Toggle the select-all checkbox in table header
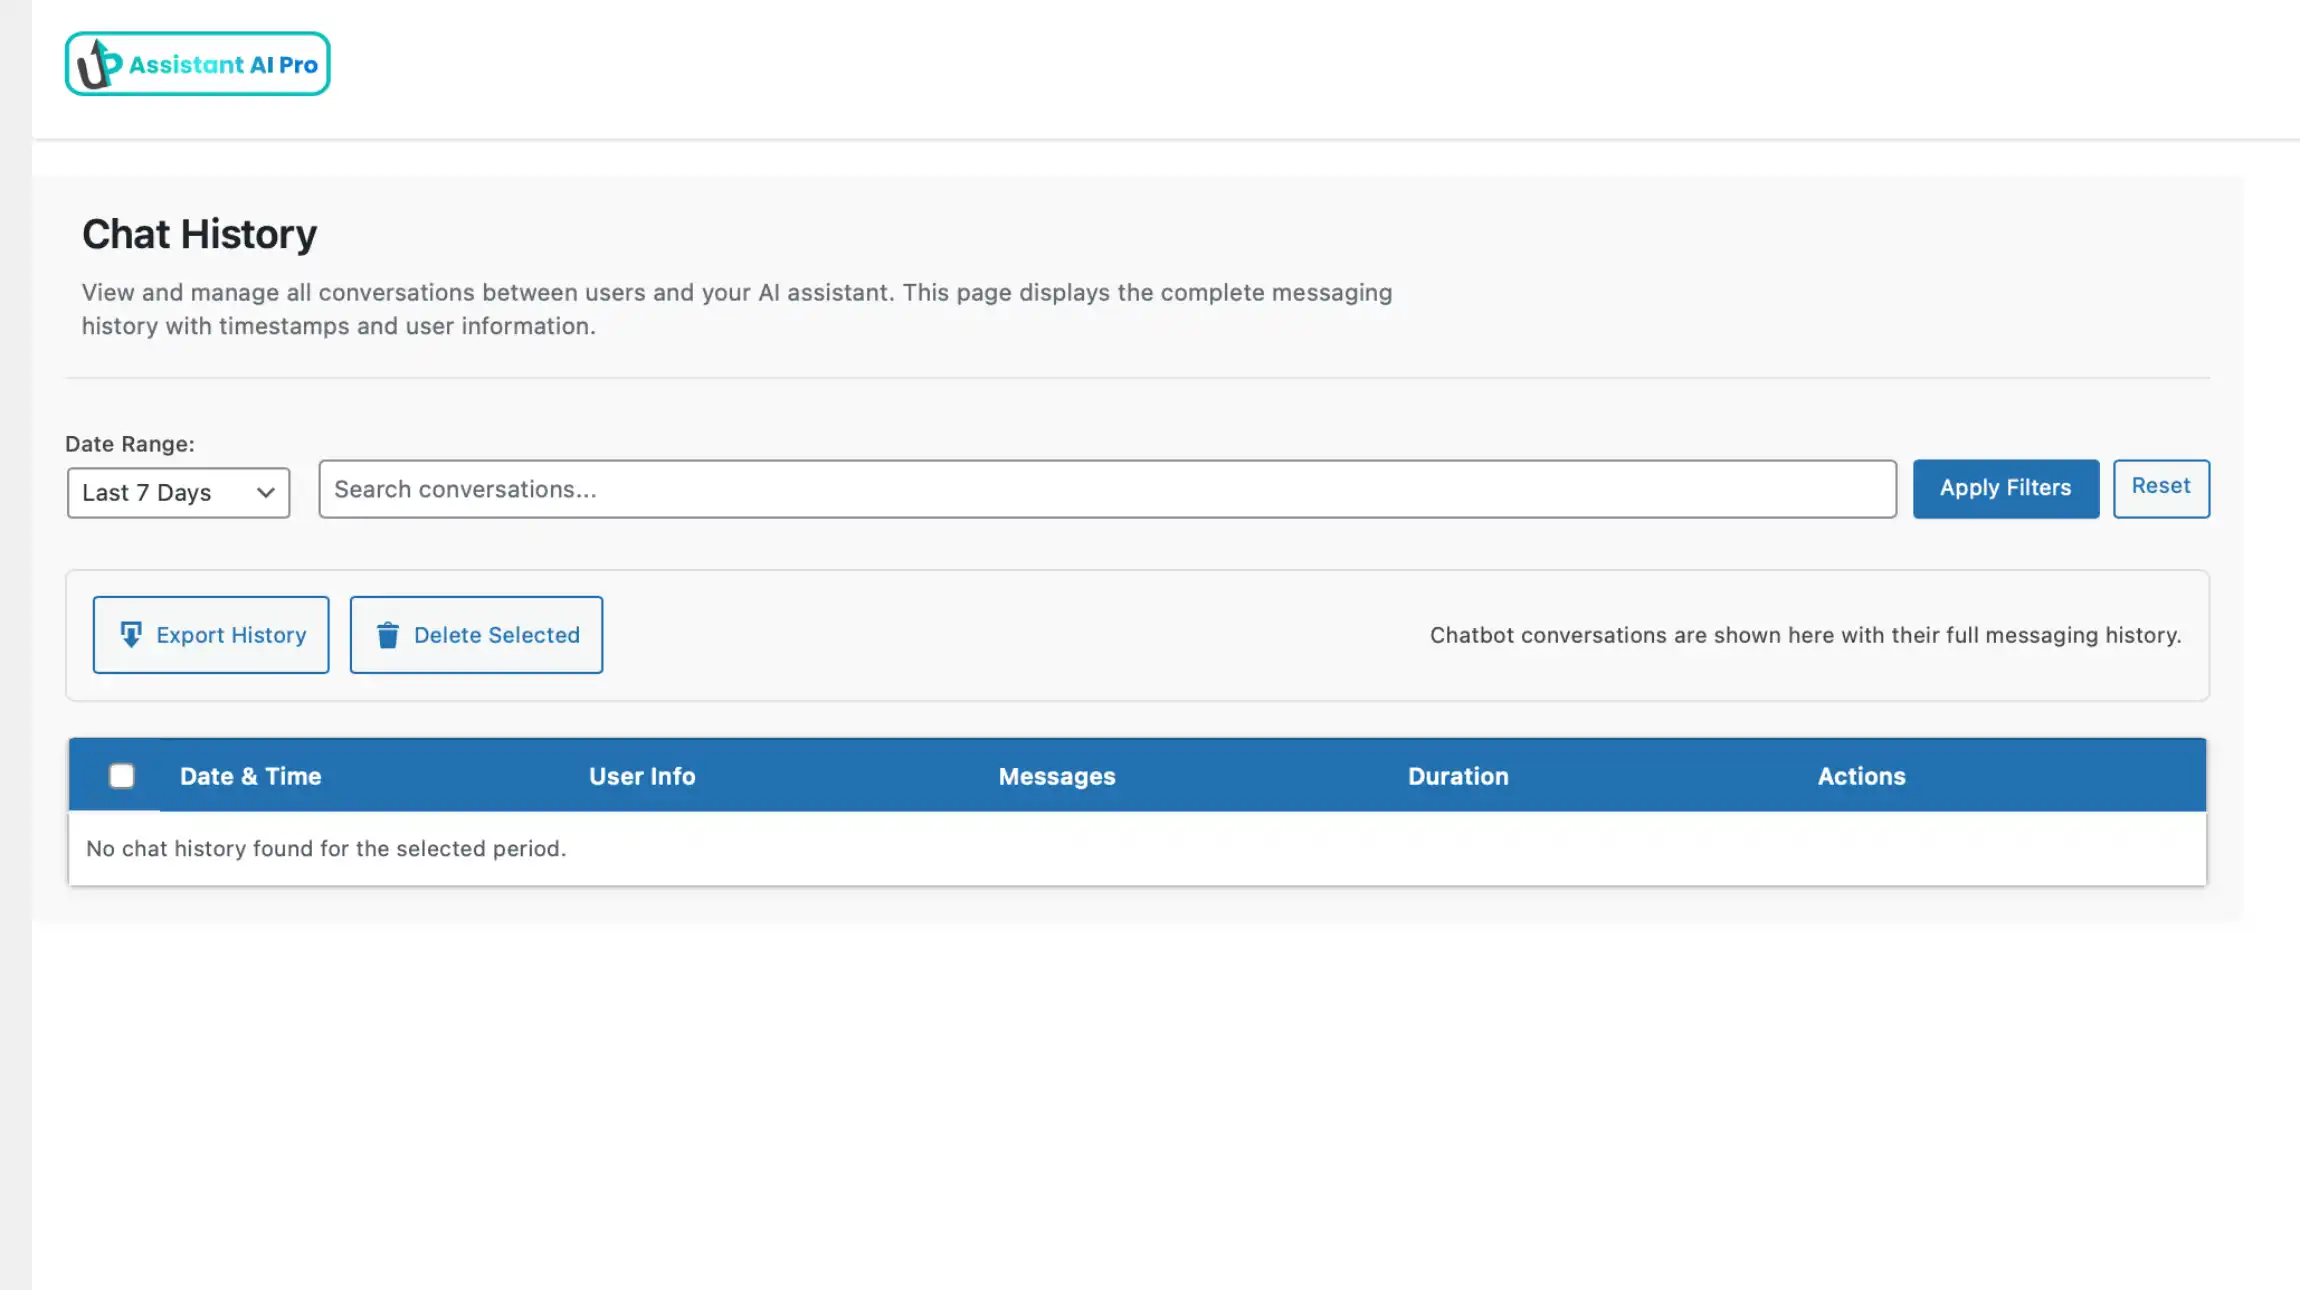The height and width of the screenshot is (1290, 2300). point(122,775)
